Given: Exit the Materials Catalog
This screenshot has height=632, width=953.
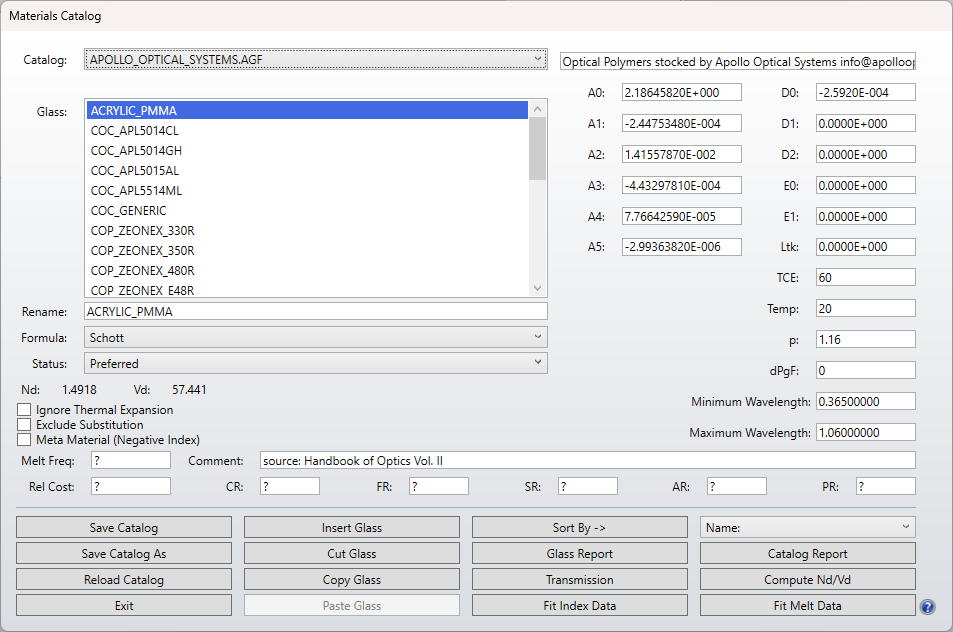Looking at the screenshot, I should coord(123,604).
